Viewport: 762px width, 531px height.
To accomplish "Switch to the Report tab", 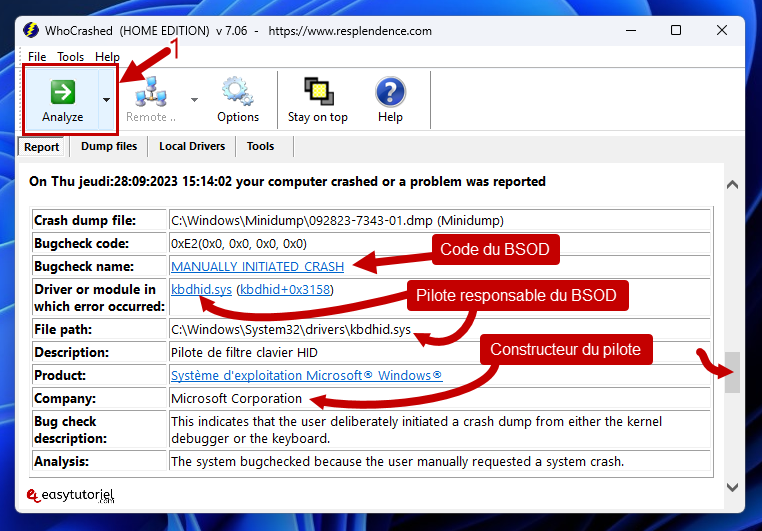I will (42, 147).
